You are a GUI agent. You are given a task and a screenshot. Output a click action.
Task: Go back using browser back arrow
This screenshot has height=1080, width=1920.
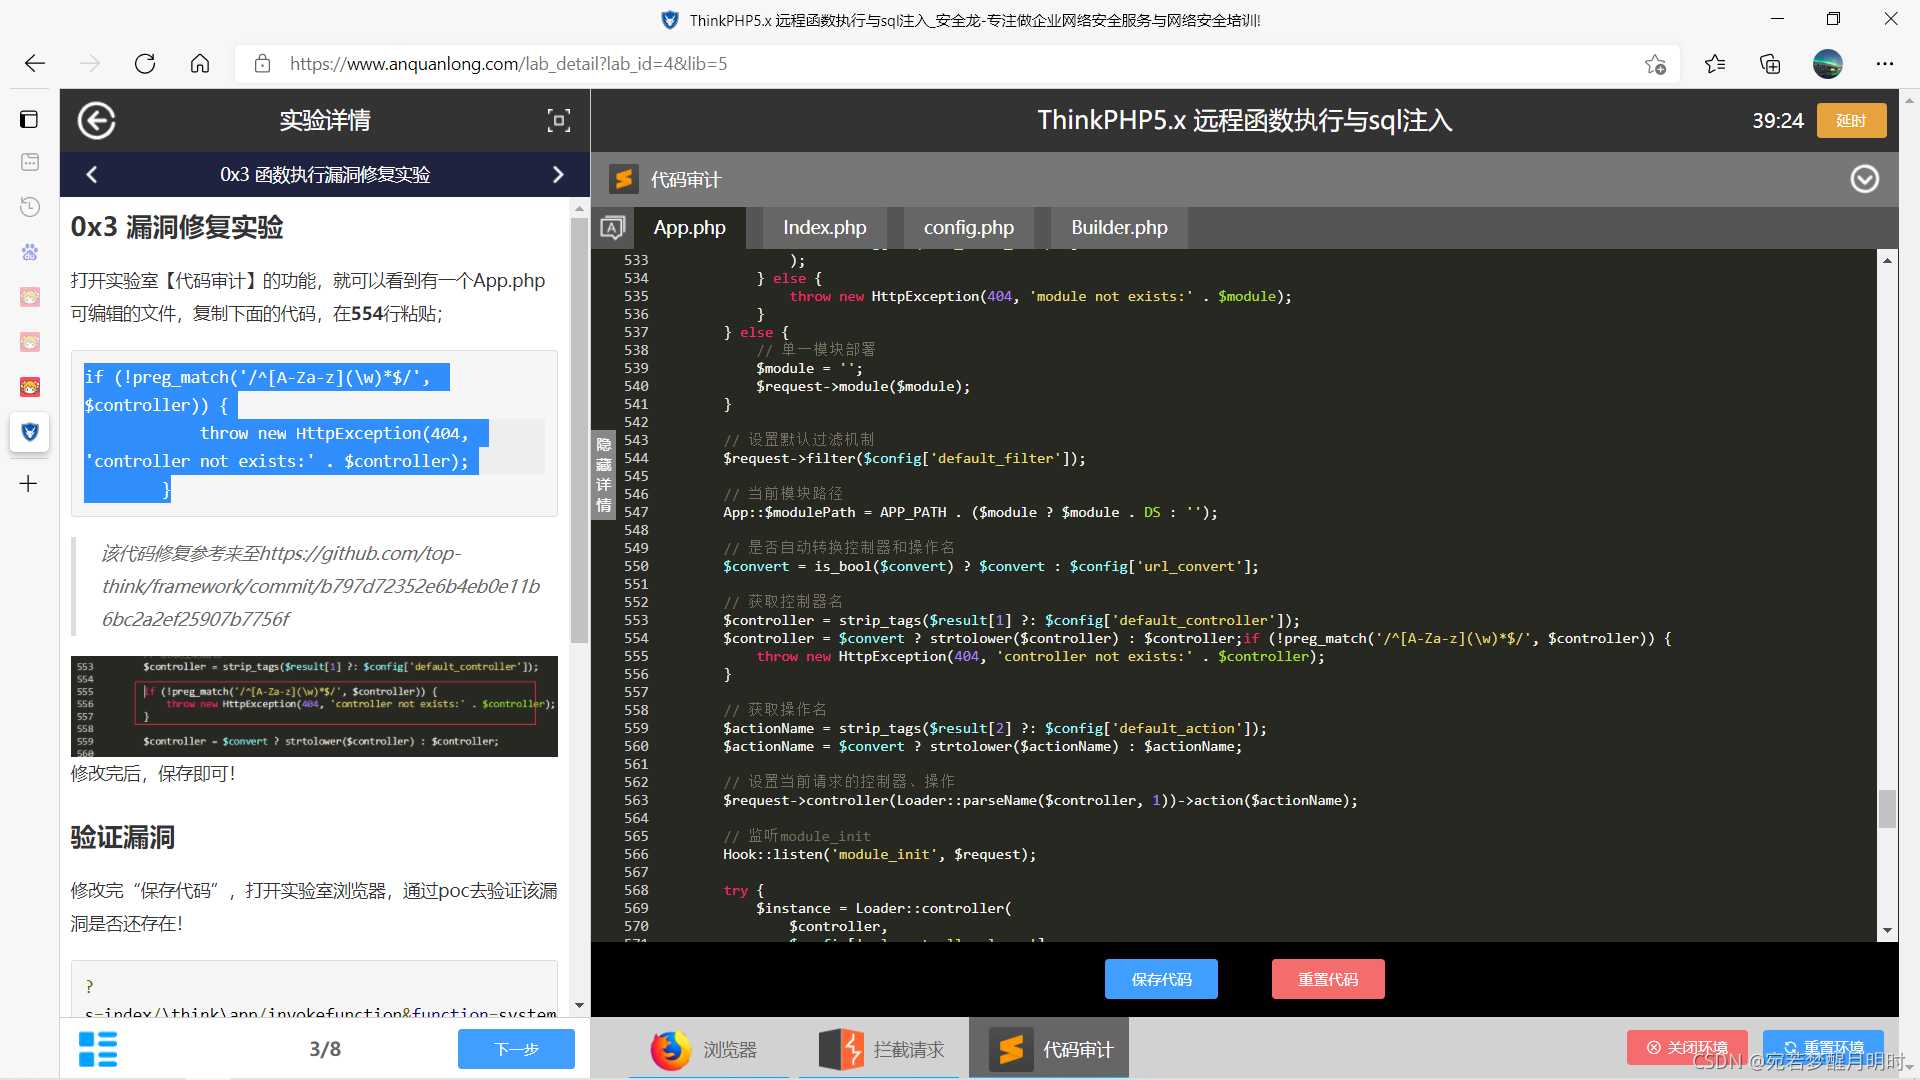click(x=35, y=64)
